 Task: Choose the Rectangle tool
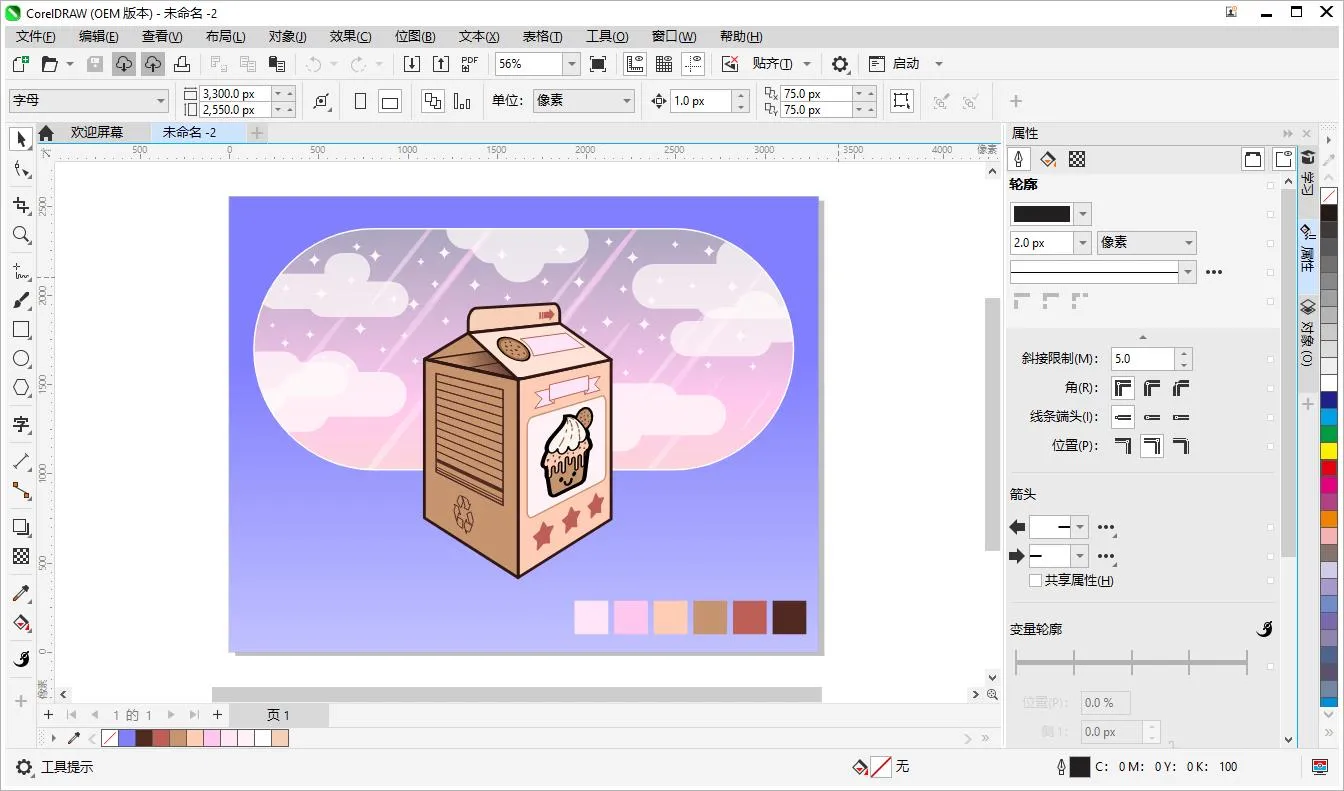[21, 330]
